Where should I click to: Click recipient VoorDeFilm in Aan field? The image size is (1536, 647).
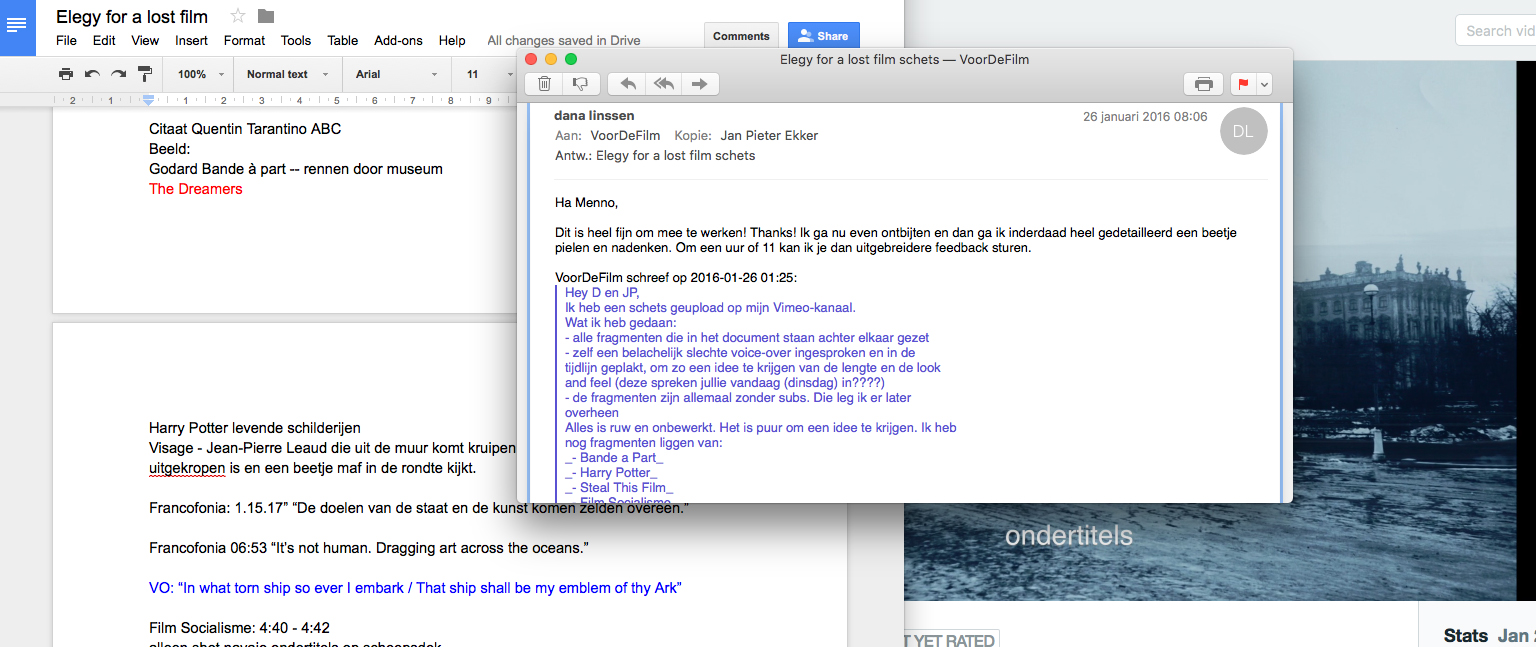point(625,136)
